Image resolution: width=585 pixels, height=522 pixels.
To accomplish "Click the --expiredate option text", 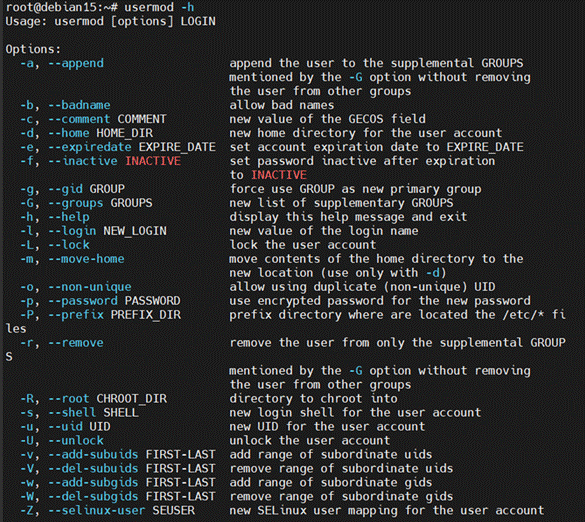I will click(x=90, y=147).
